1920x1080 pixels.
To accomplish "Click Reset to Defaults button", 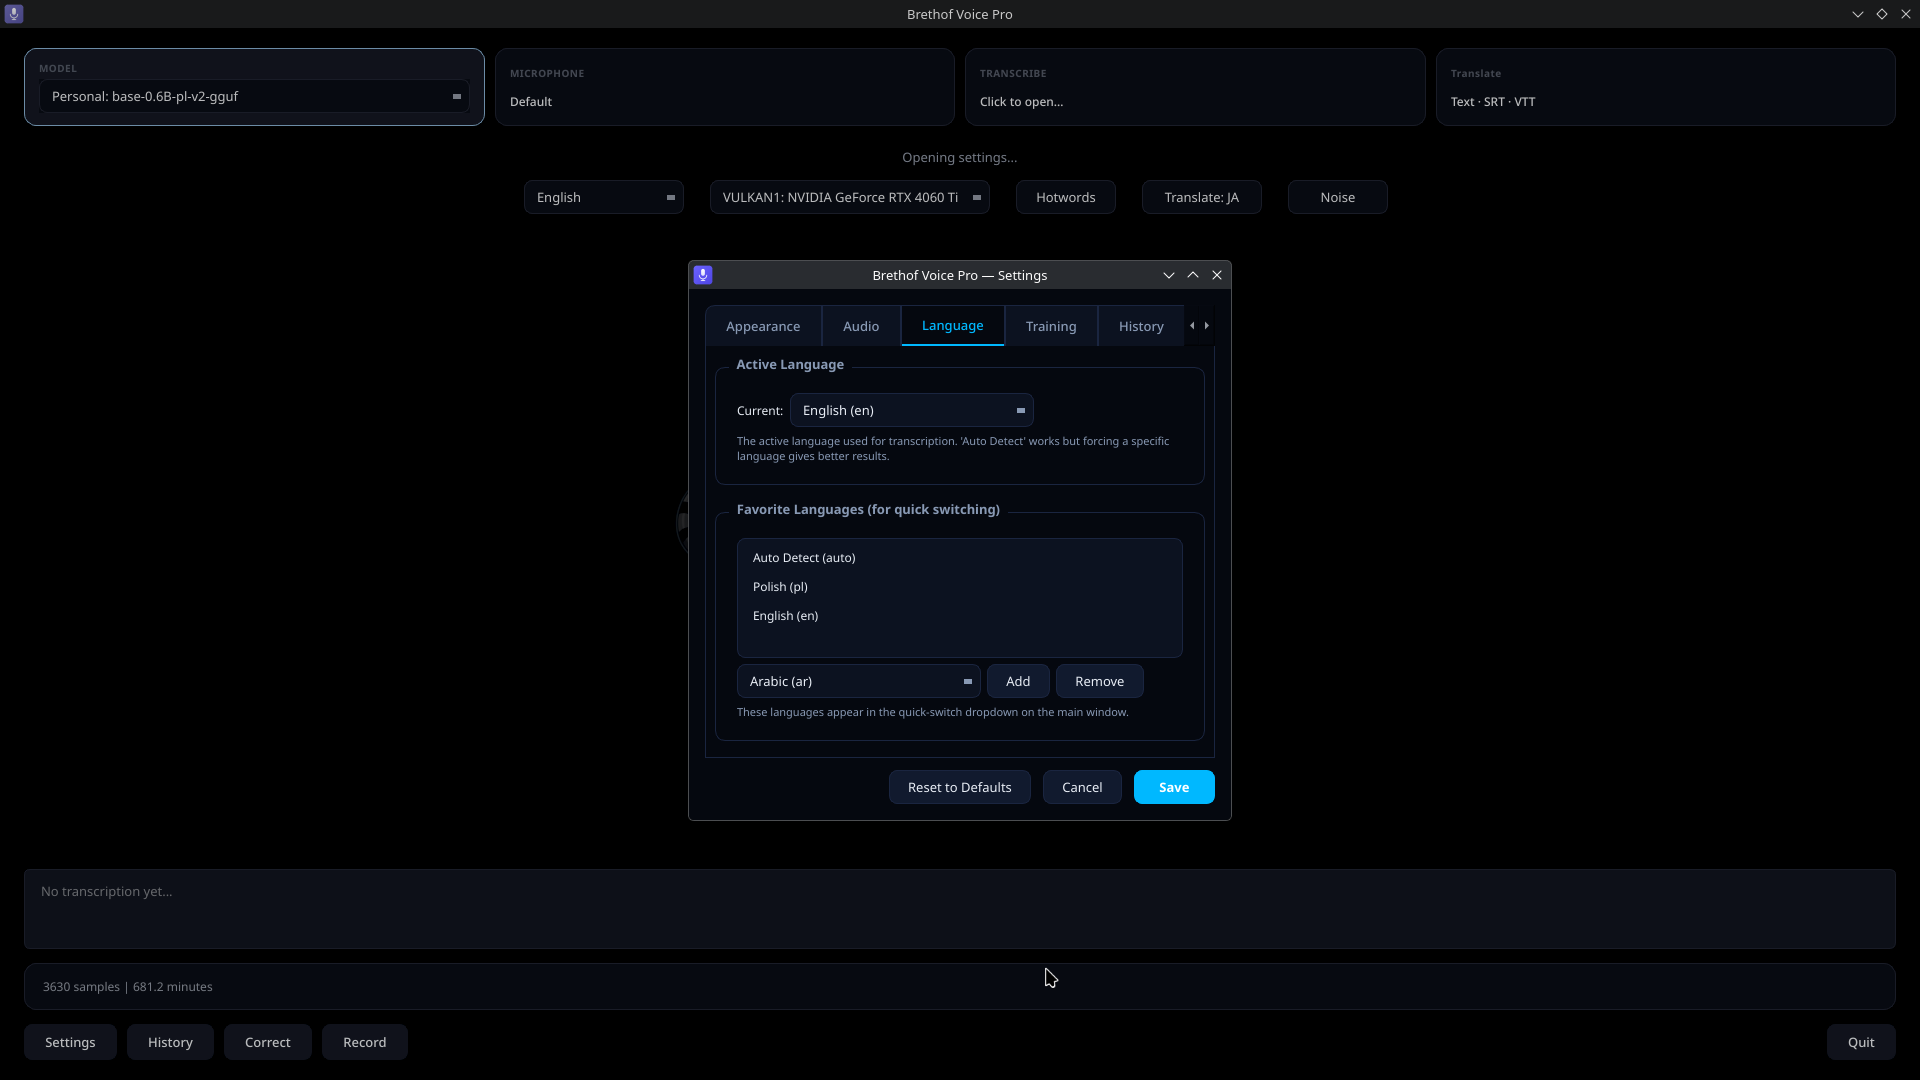I will click(960, 787).
